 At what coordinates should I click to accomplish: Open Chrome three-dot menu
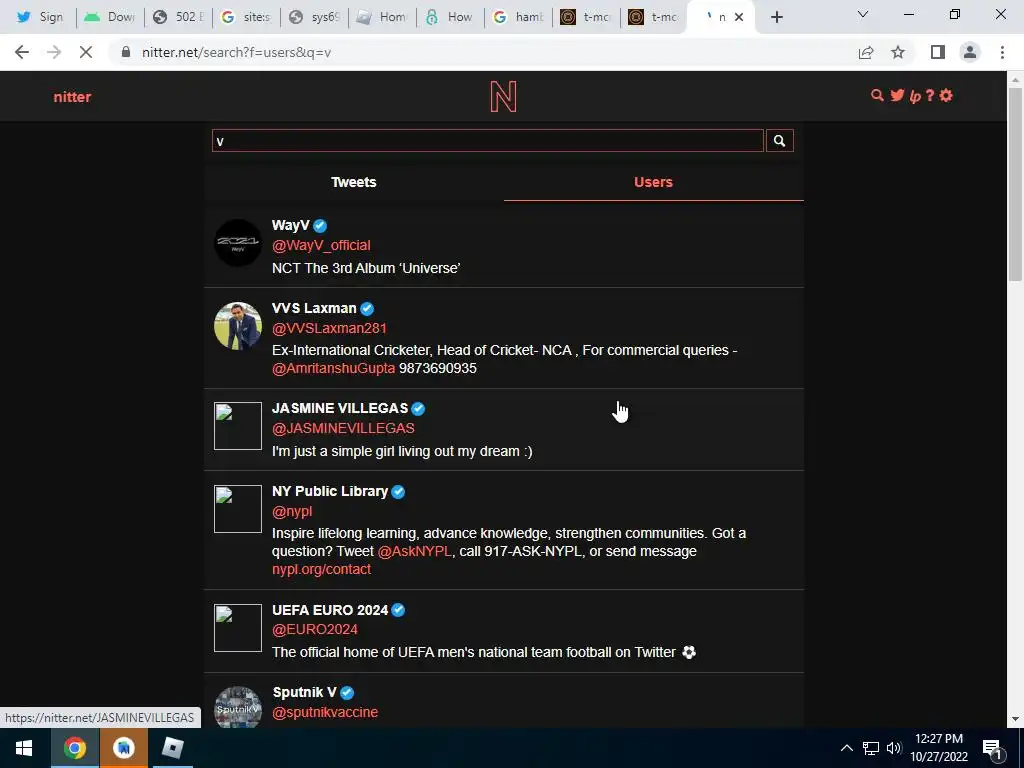[1002, 52]
